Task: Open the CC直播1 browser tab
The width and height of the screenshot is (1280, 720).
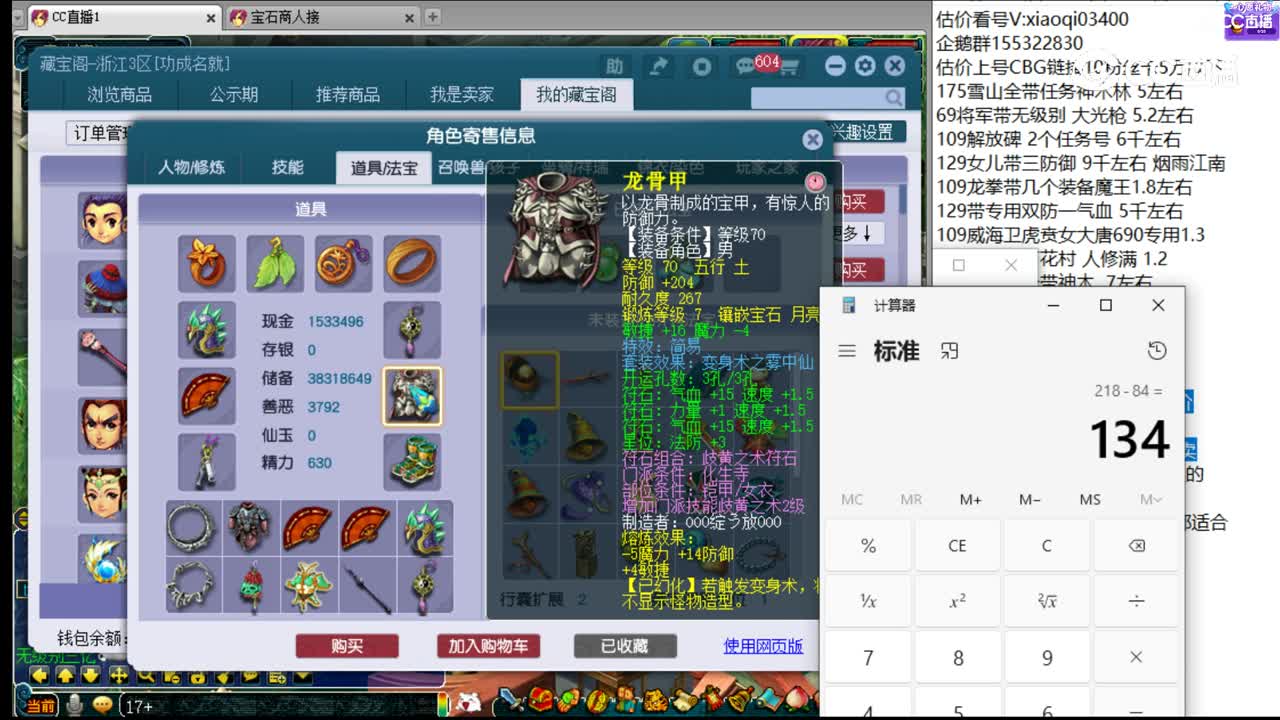Action: (124, 17)
